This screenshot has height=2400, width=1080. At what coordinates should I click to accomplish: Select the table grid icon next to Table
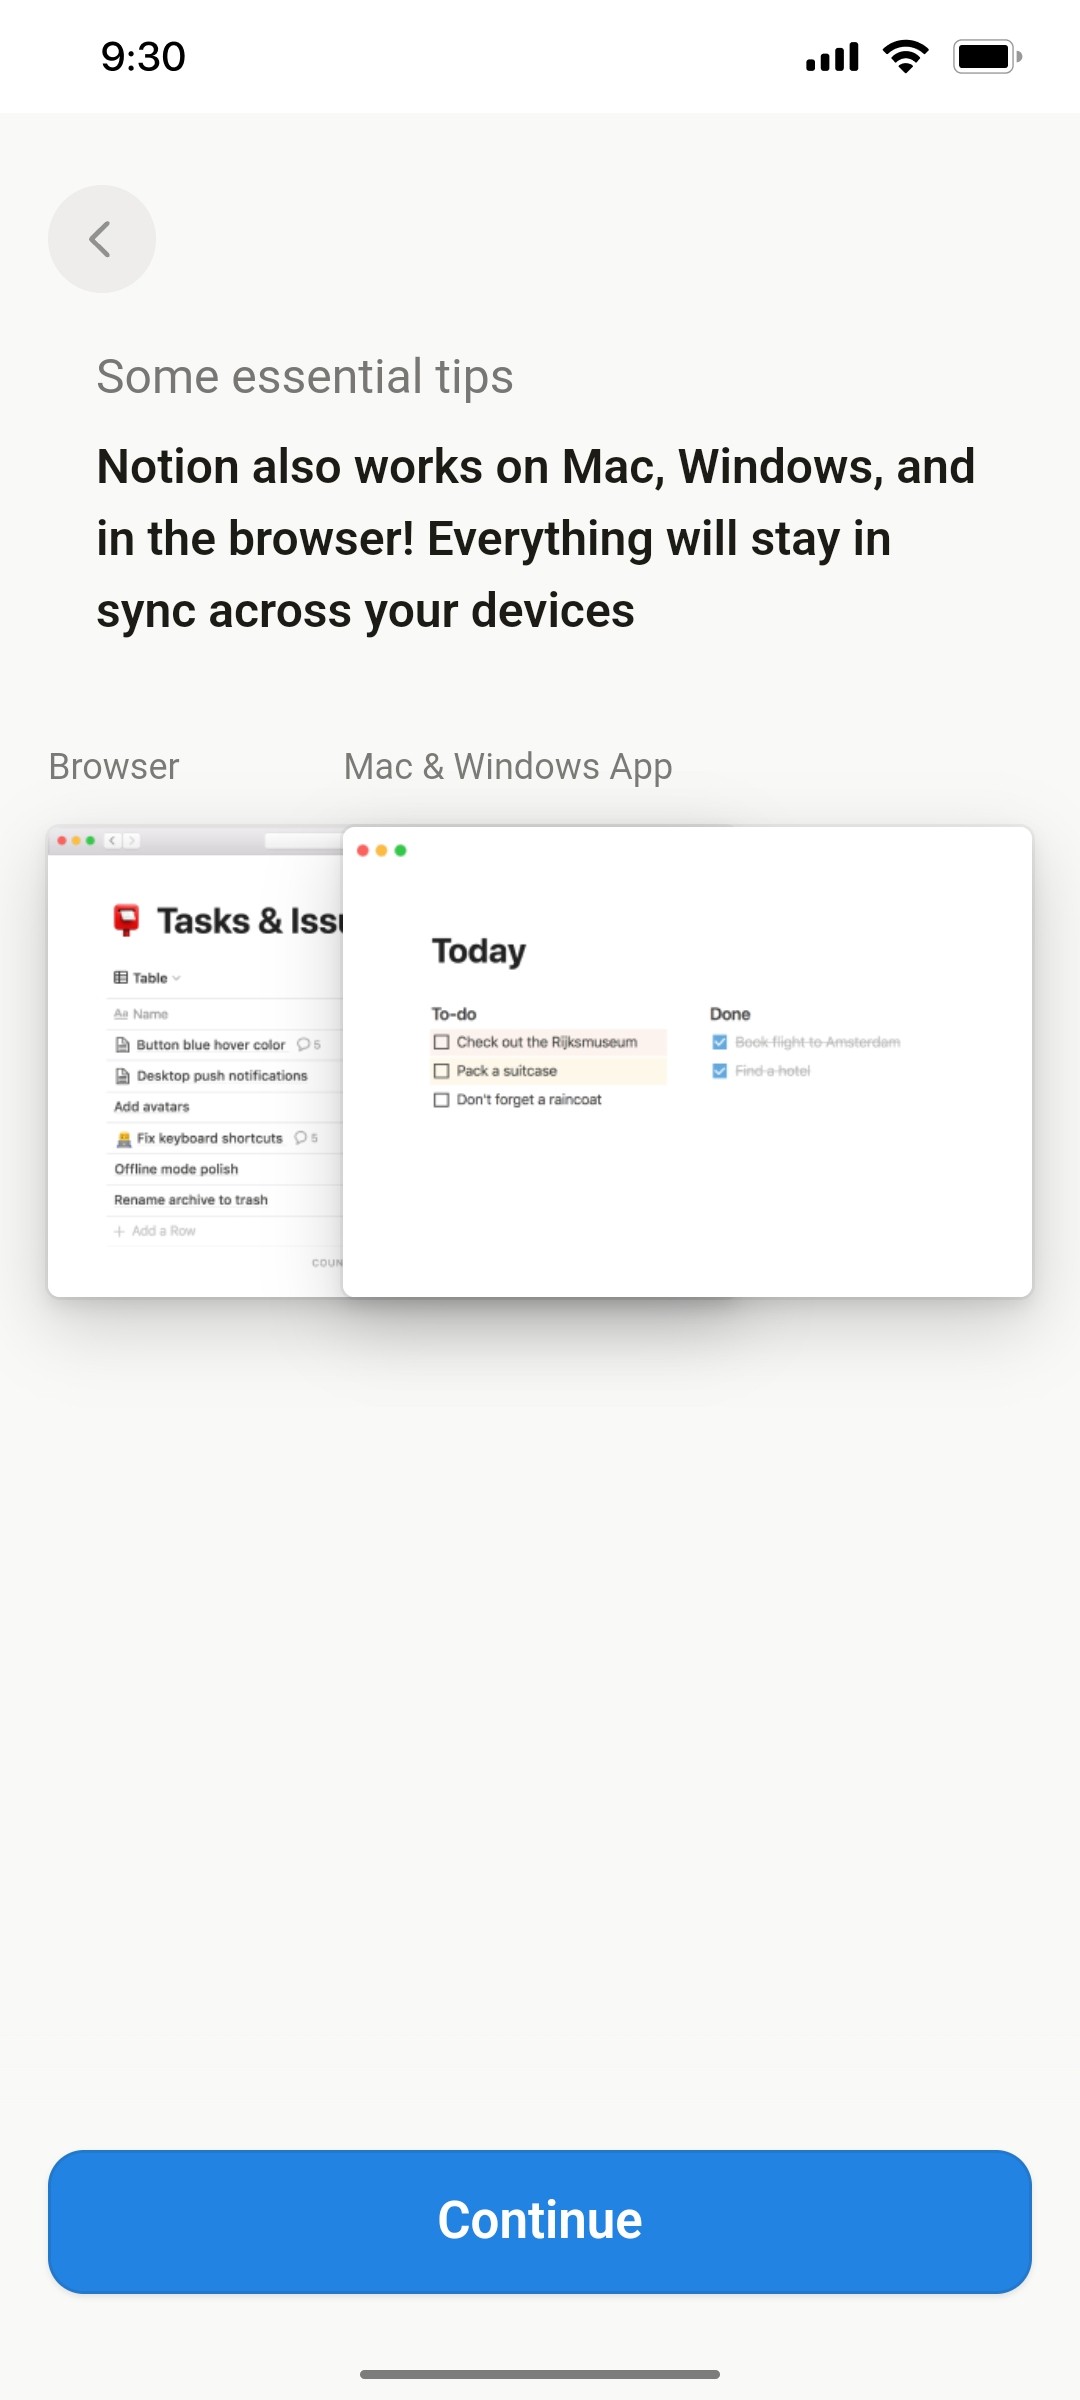point(121,978)
